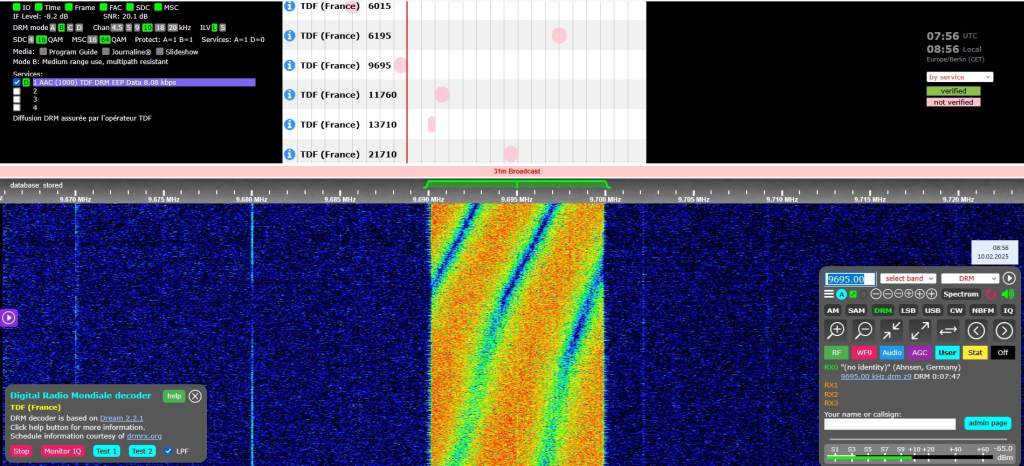Toggle service 1 AAC TDF DRM checkbox
The width and height of the screenshot is (1024, 466).
[17, 82]
